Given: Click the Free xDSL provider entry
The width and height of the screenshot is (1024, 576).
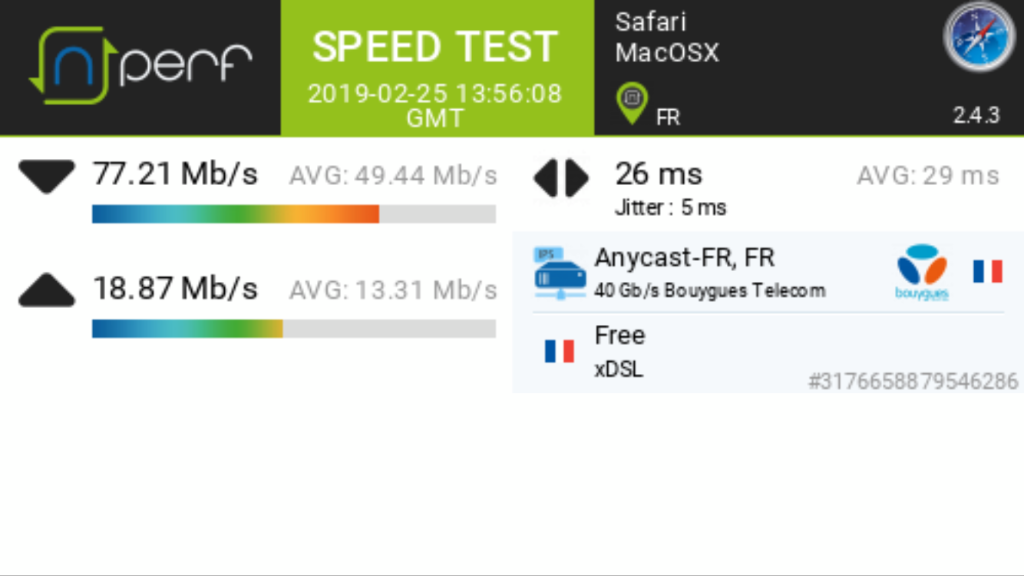Looking at the screenshot, I should point(620,351).
